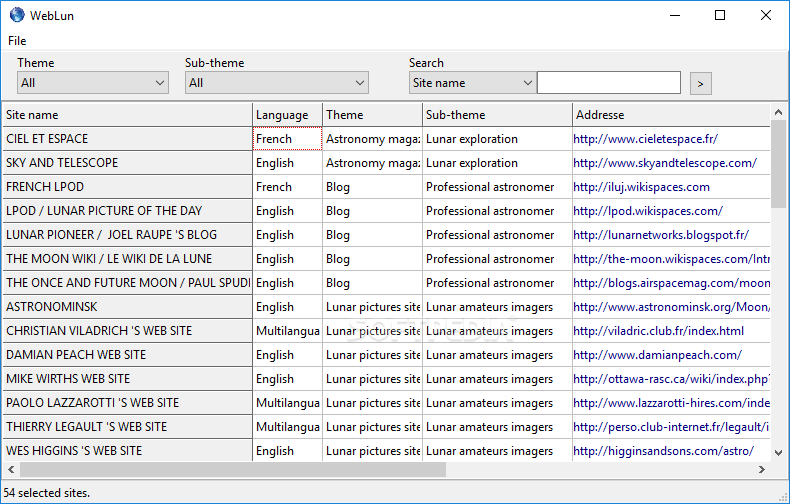790x504 pixels.
Task: Select the FRENCH LPOD site name
Action: pos(127,187)
